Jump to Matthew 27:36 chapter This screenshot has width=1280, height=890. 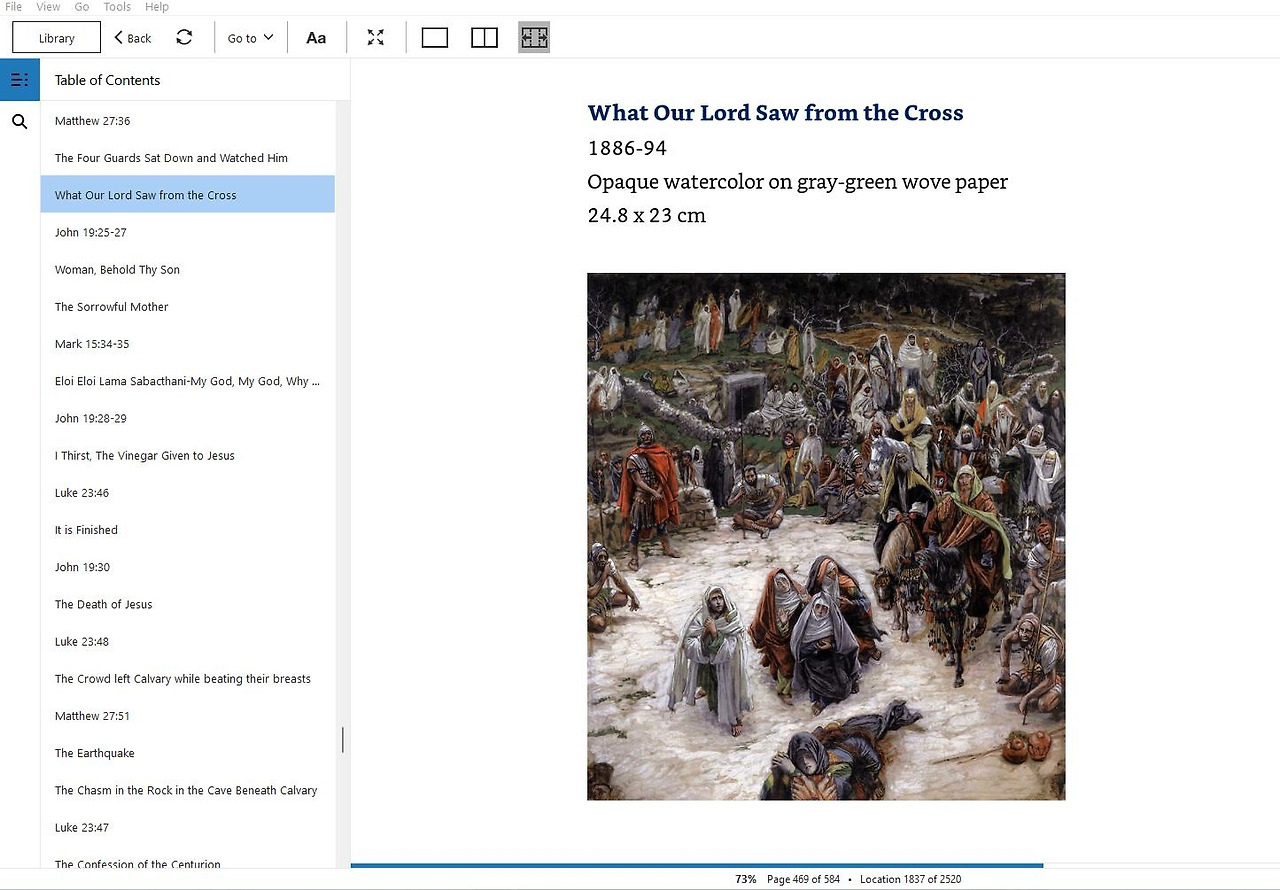coord(188,121)
